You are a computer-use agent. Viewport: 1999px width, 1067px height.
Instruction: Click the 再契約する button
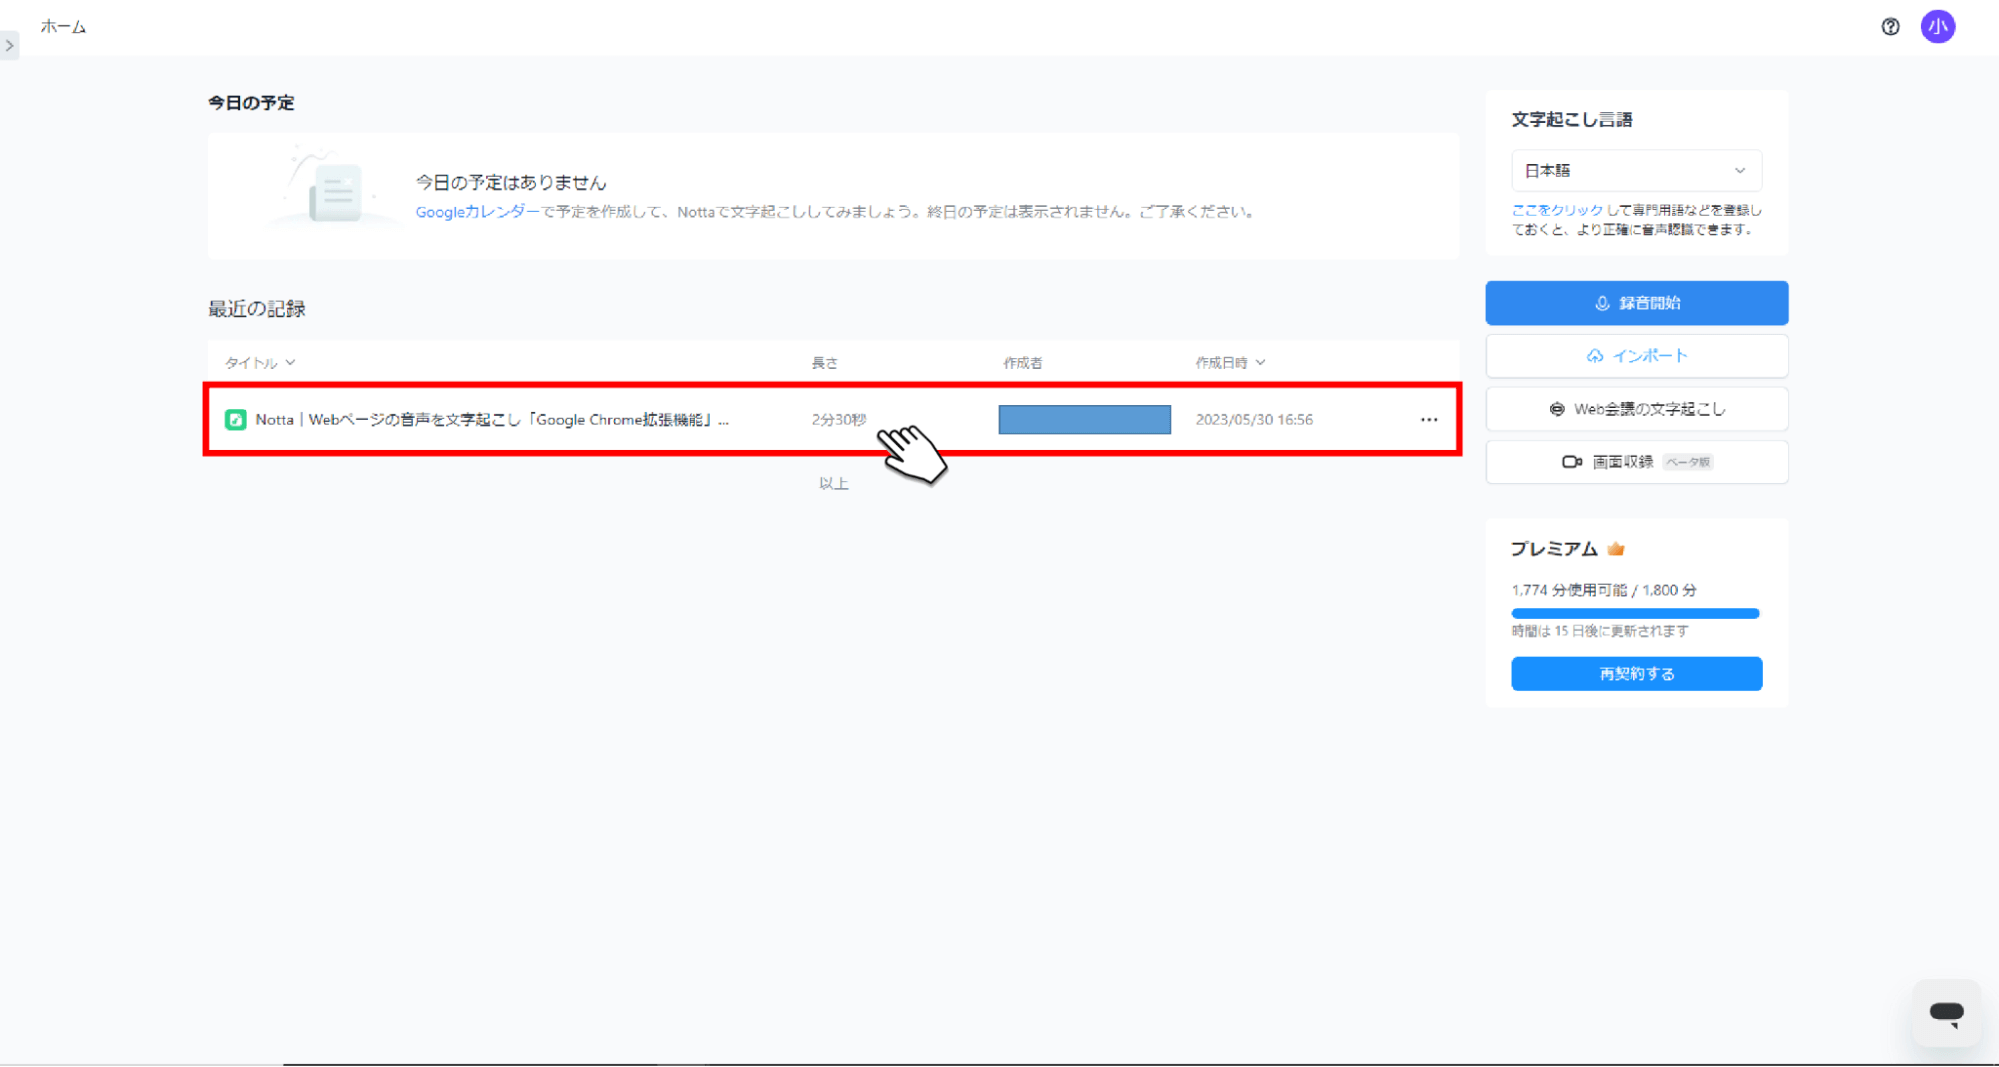point(1636,674)
